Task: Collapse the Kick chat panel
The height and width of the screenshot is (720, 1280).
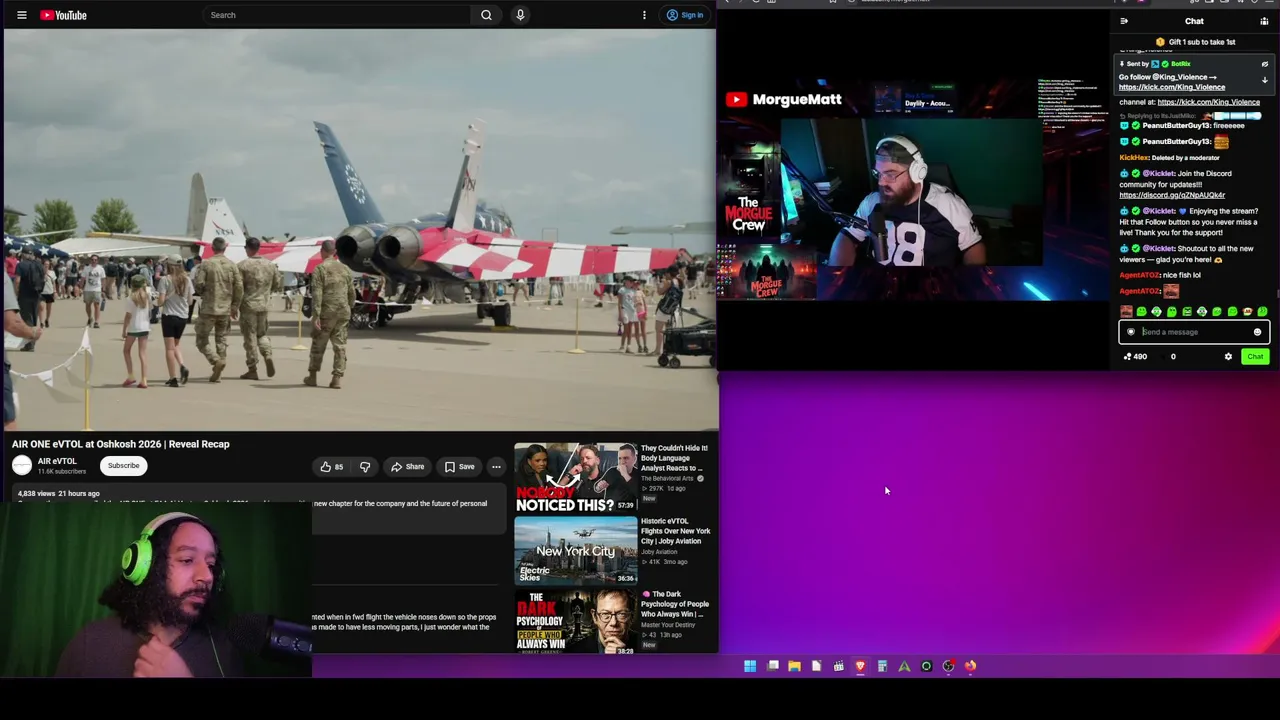Action: pos(1124,21)
